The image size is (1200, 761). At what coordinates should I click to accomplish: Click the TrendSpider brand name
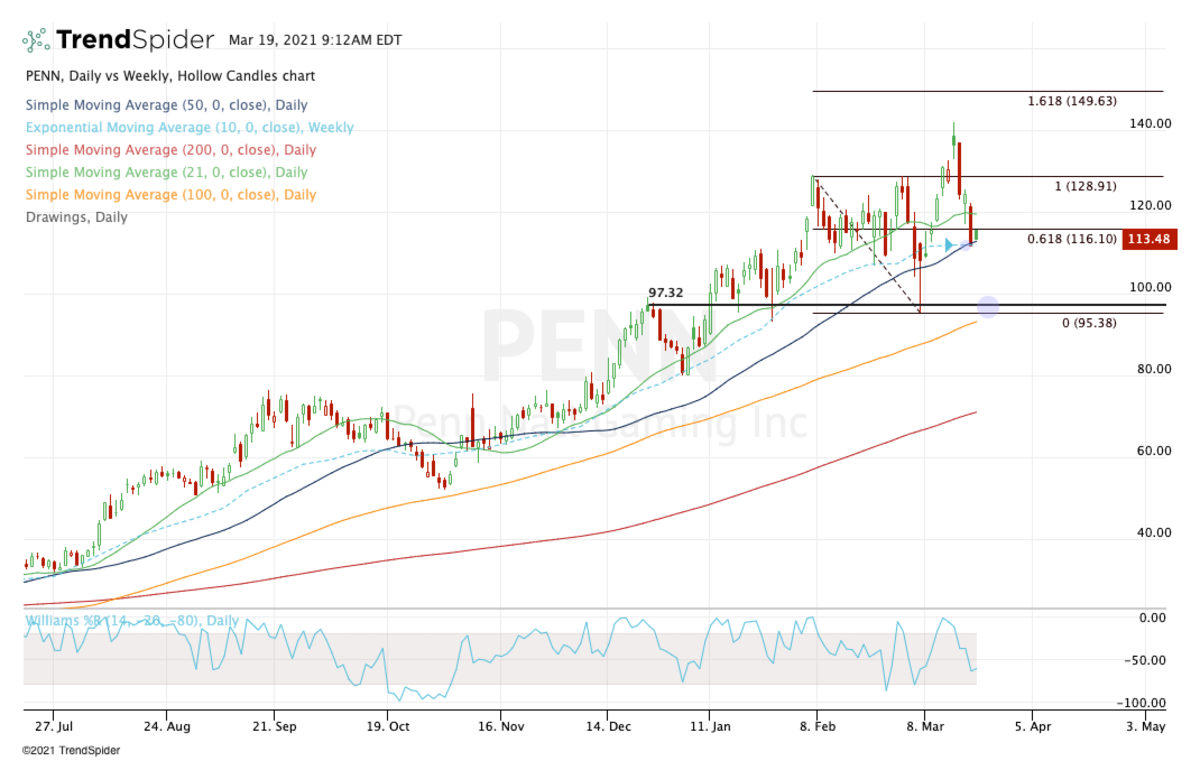coord(135,40)
